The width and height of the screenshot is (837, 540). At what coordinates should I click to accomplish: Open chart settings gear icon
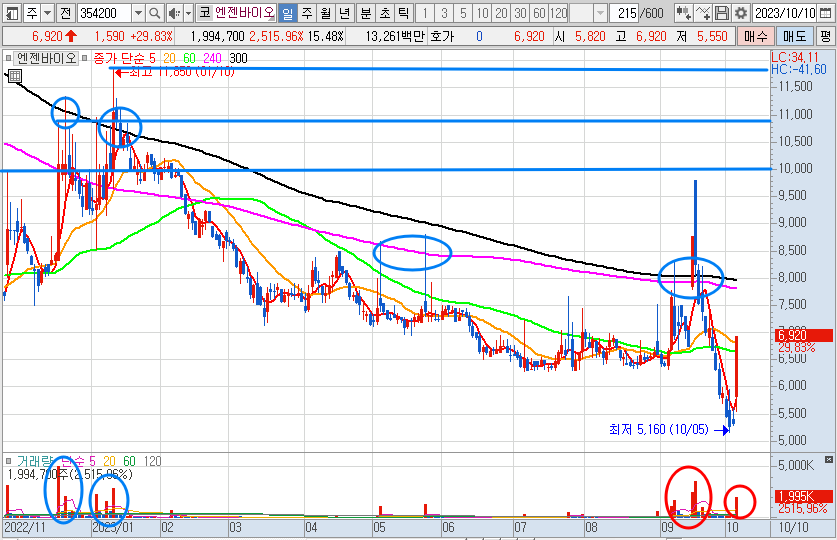coord(740,13)
